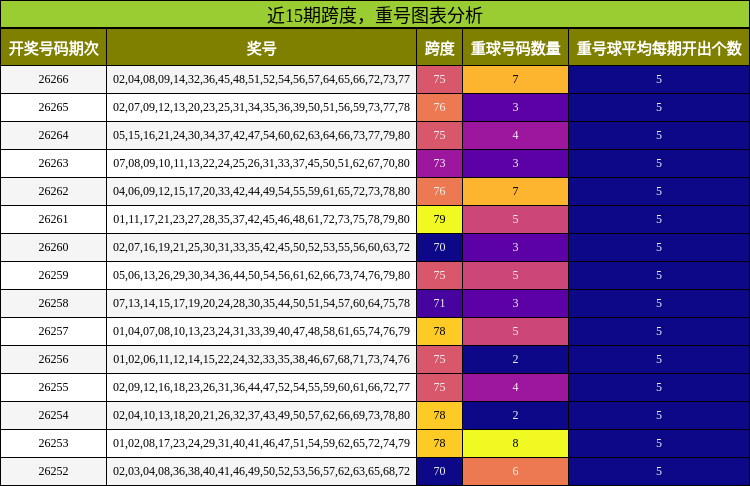Image resolution: width=750 pixels, height=486 pixels.
Task: Click yellow span cell 79 in row 26261
Action: 439,219
